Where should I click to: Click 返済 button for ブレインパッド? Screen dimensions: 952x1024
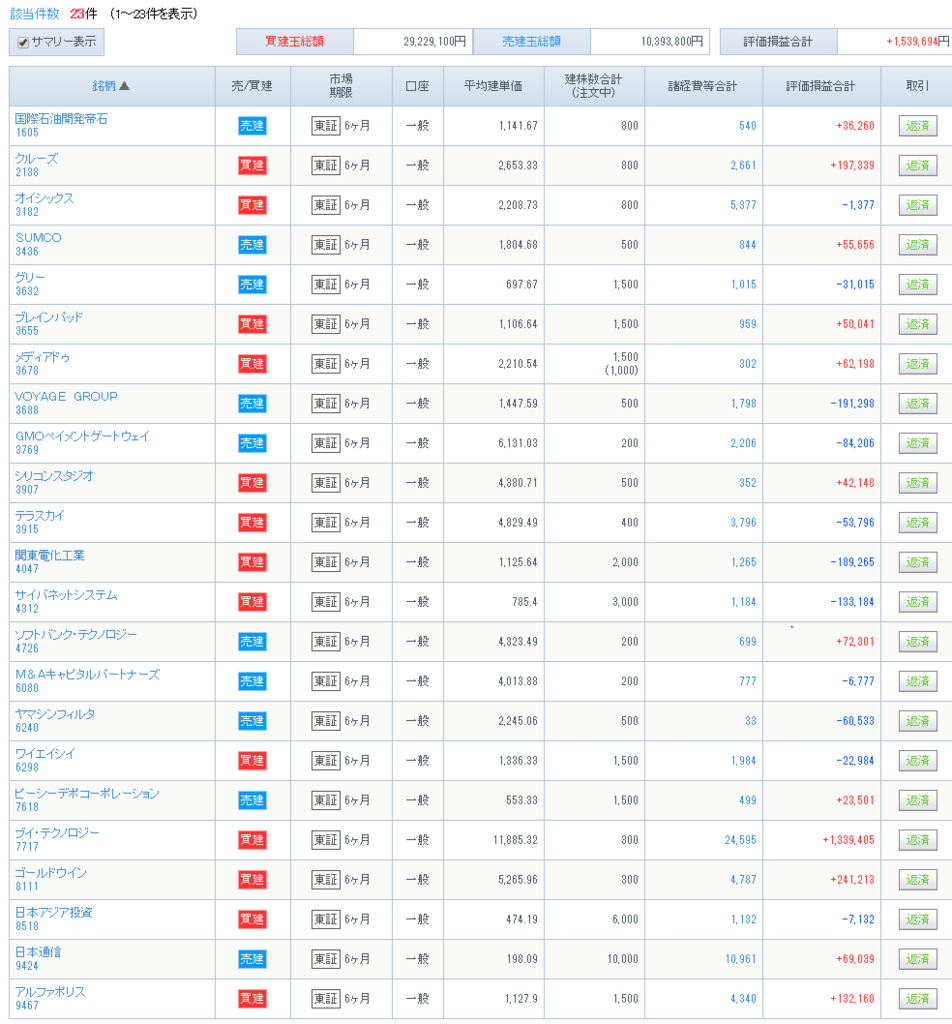click(917, 325)
